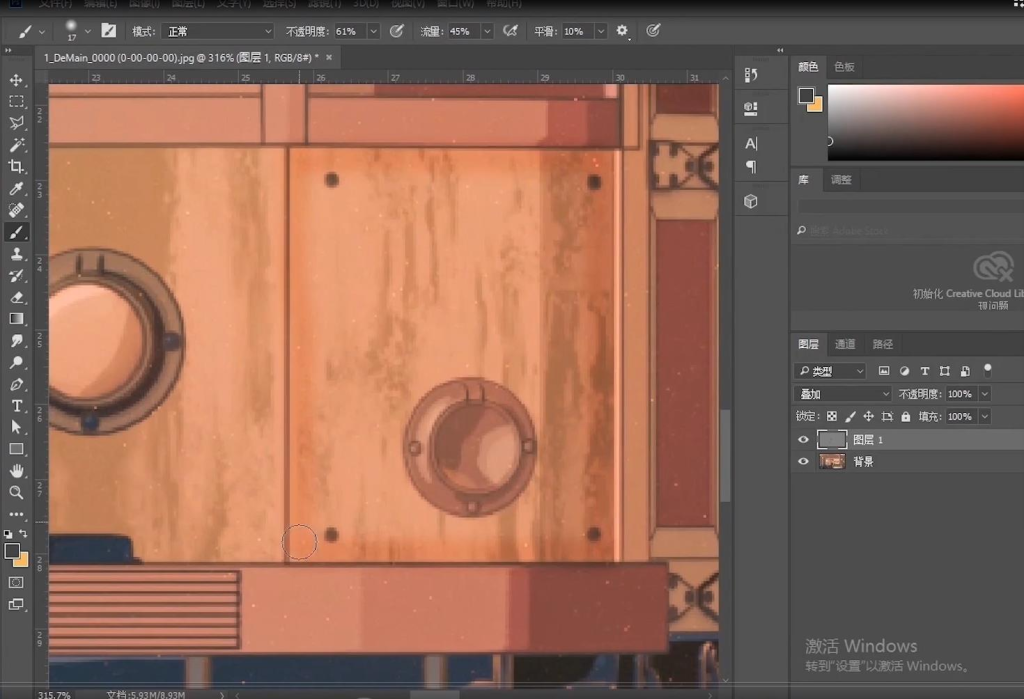This screenshot has height=699, width=1024.
Task: Select the Rectangular Marquee tool
Action: pos(16,102)
